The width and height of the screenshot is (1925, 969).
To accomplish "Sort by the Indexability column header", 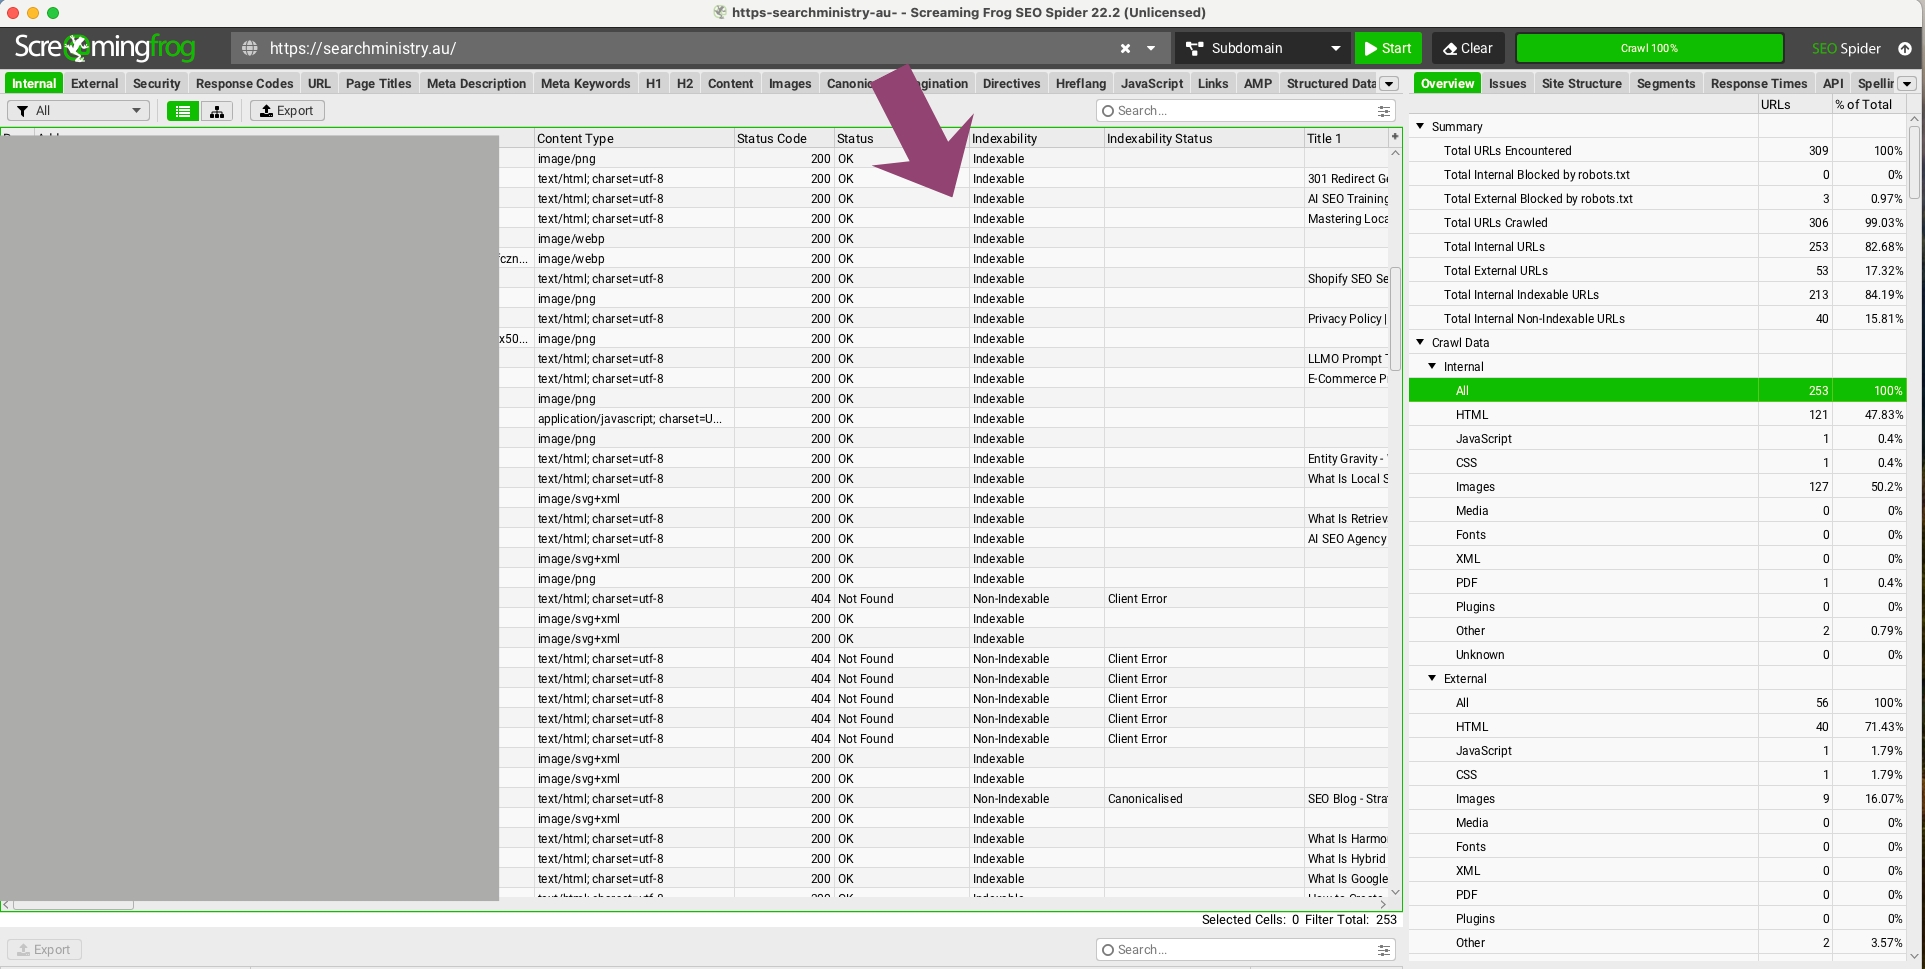I will point(1037,139).
